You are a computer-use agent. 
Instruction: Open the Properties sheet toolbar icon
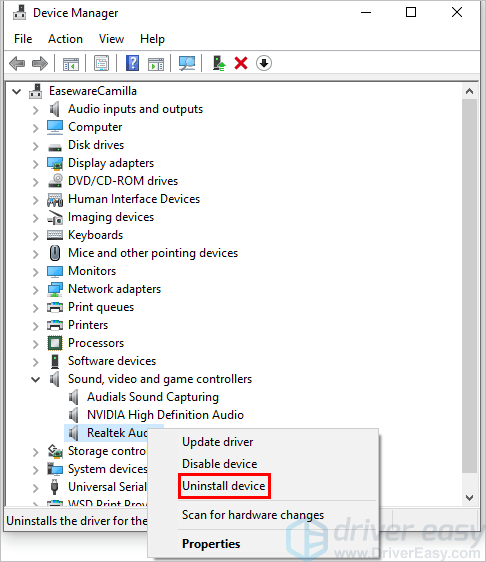[x=102, y=63]
